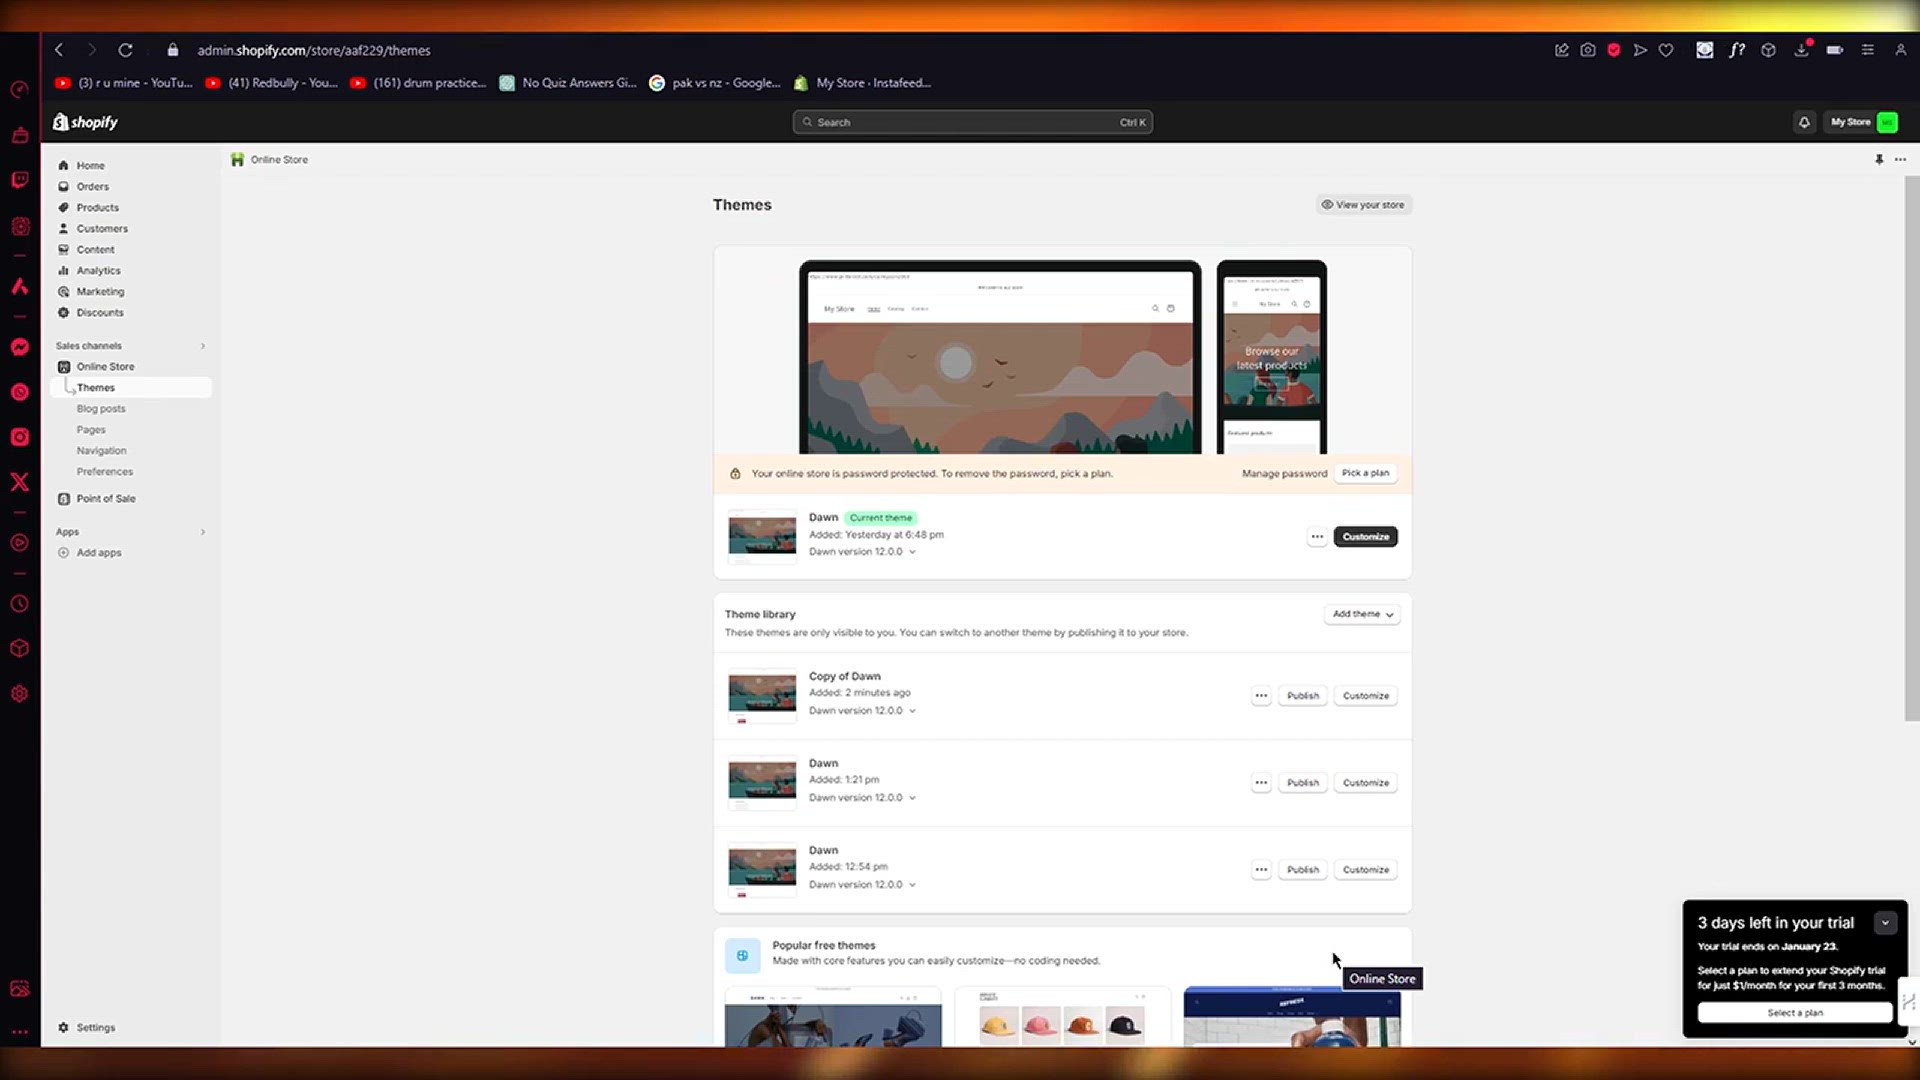Open the Messenger icon in browser sidebar
This screenshot has height=1080, width=1920.
coord(20,347)
